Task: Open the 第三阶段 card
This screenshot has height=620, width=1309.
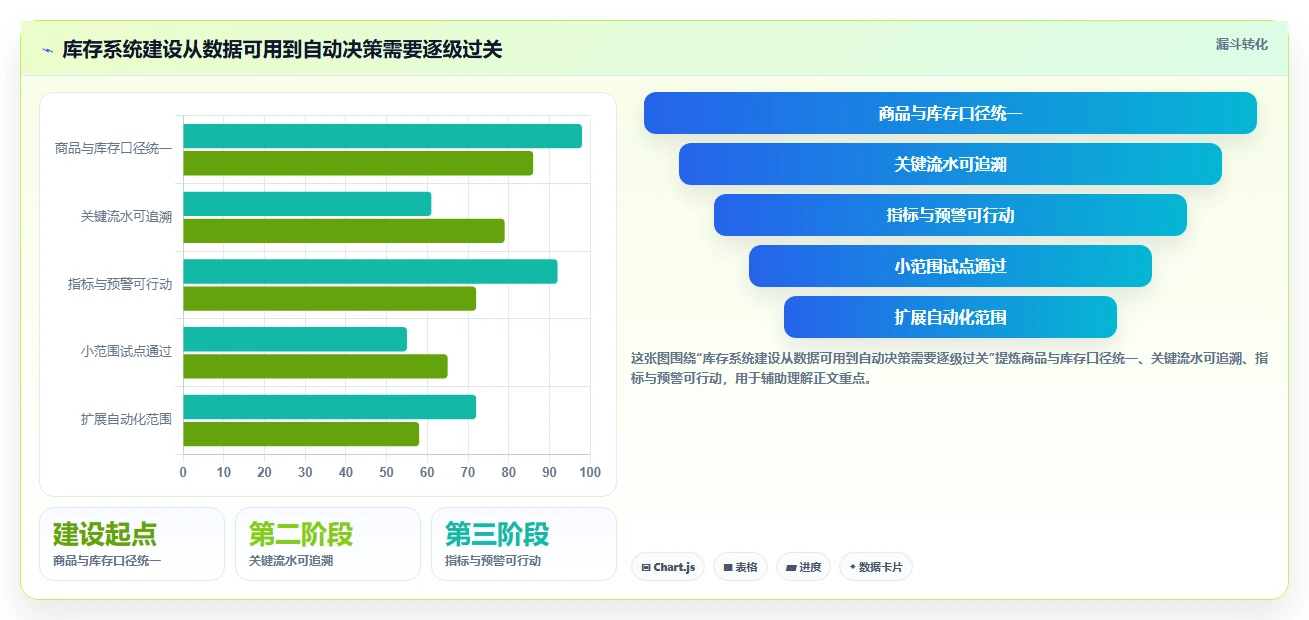Action: pyautogui.click(x=524, y=544)
